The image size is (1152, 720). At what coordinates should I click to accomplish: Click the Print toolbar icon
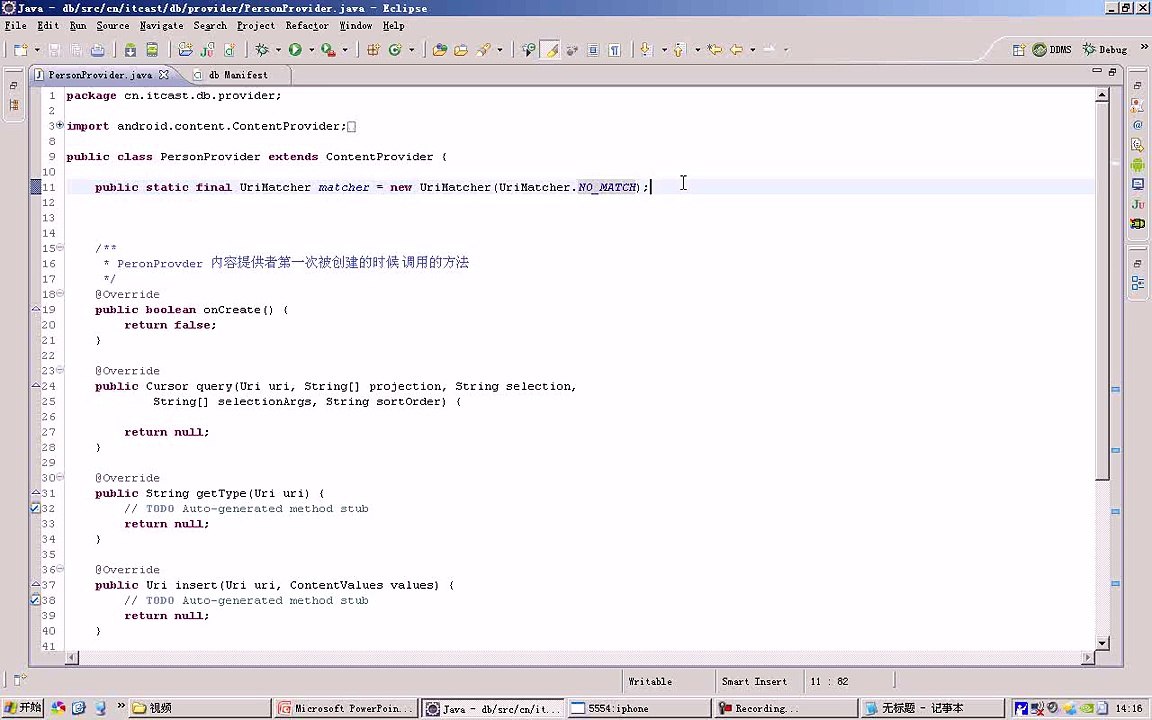pyautogui.click(x=97, y=49)
